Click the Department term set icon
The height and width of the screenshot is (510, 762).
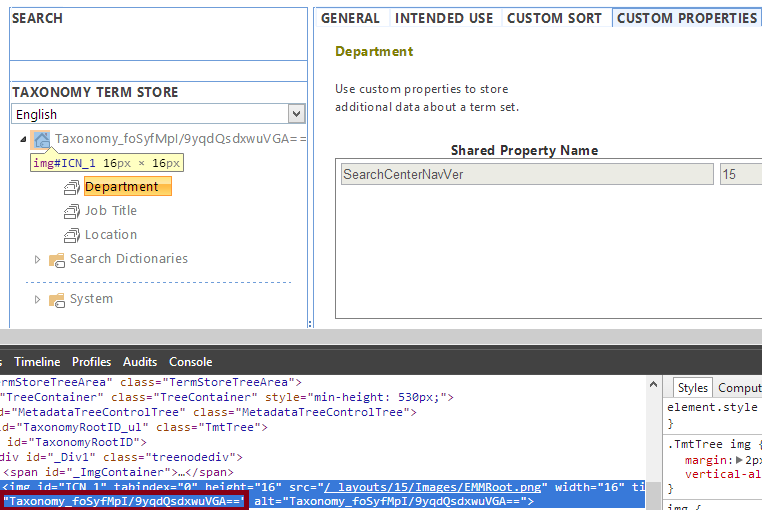coord(72,187)
